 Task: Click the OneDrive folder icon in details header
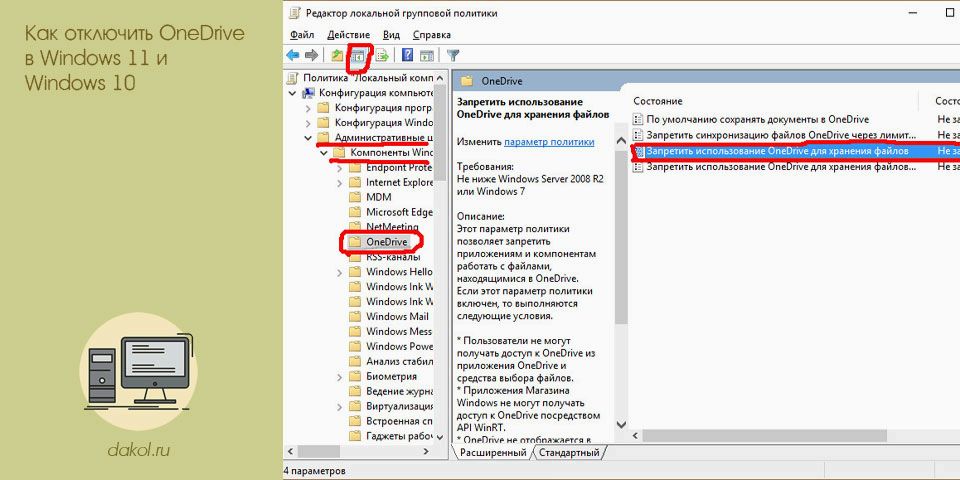click(467, 81)
